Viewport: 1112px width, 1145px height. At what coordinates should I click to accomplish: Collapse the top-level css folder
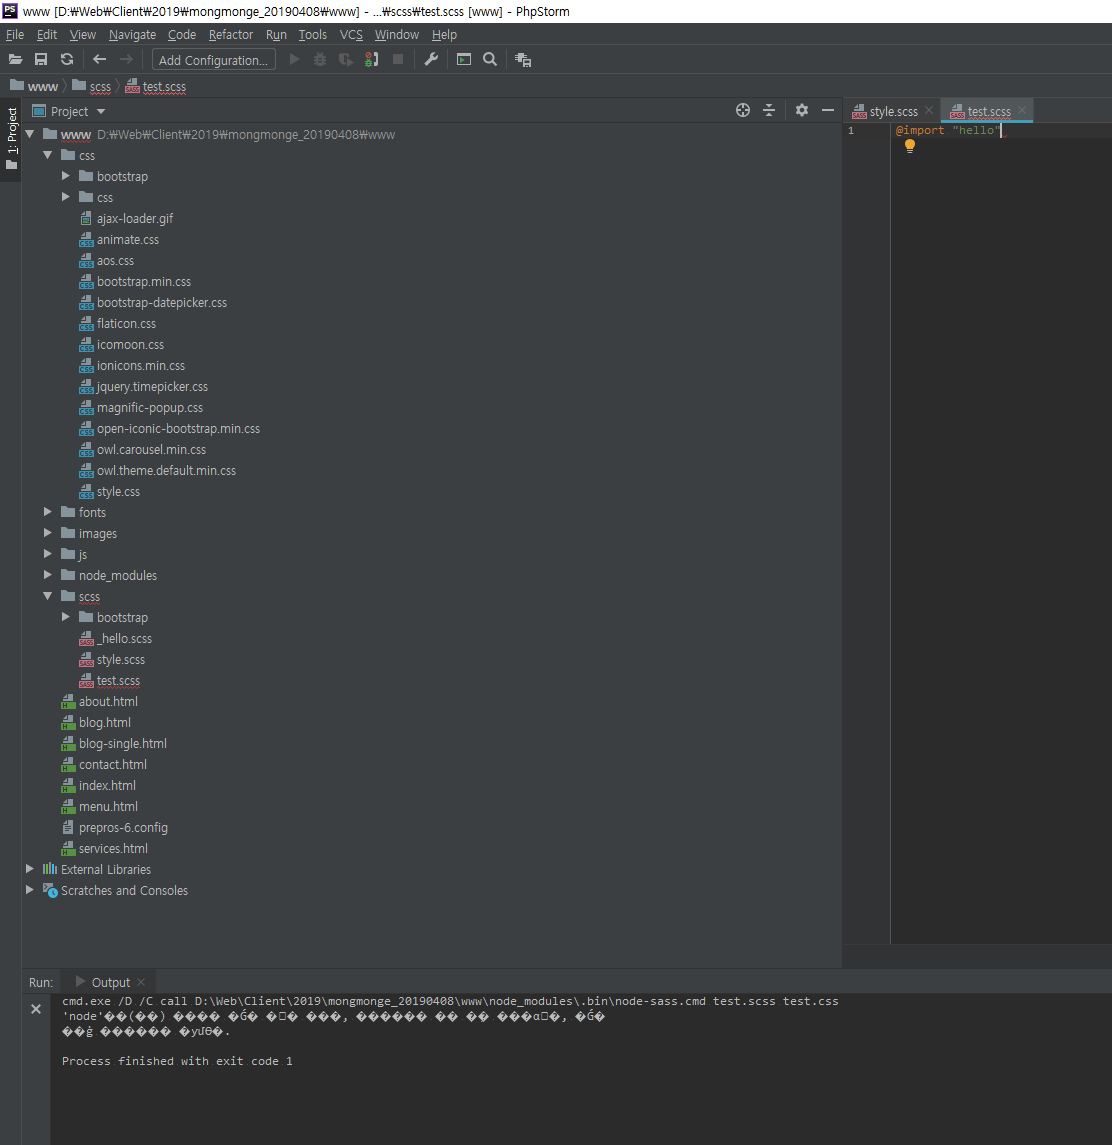47,156
